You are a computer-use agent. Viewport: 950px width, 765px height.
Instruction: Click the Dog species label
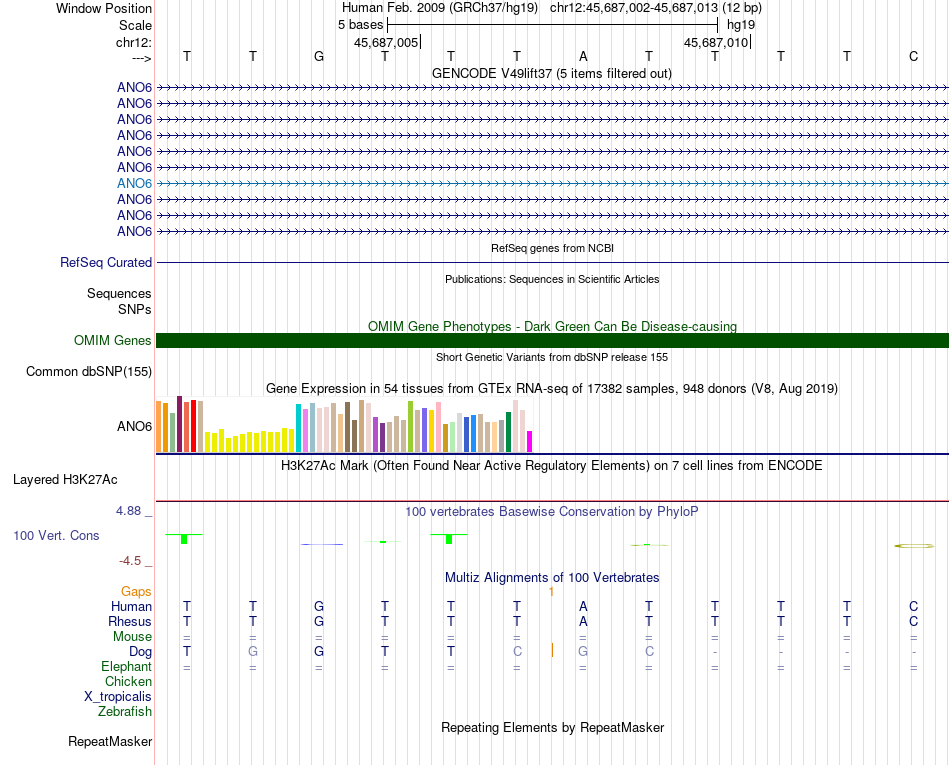click(141, 652)
